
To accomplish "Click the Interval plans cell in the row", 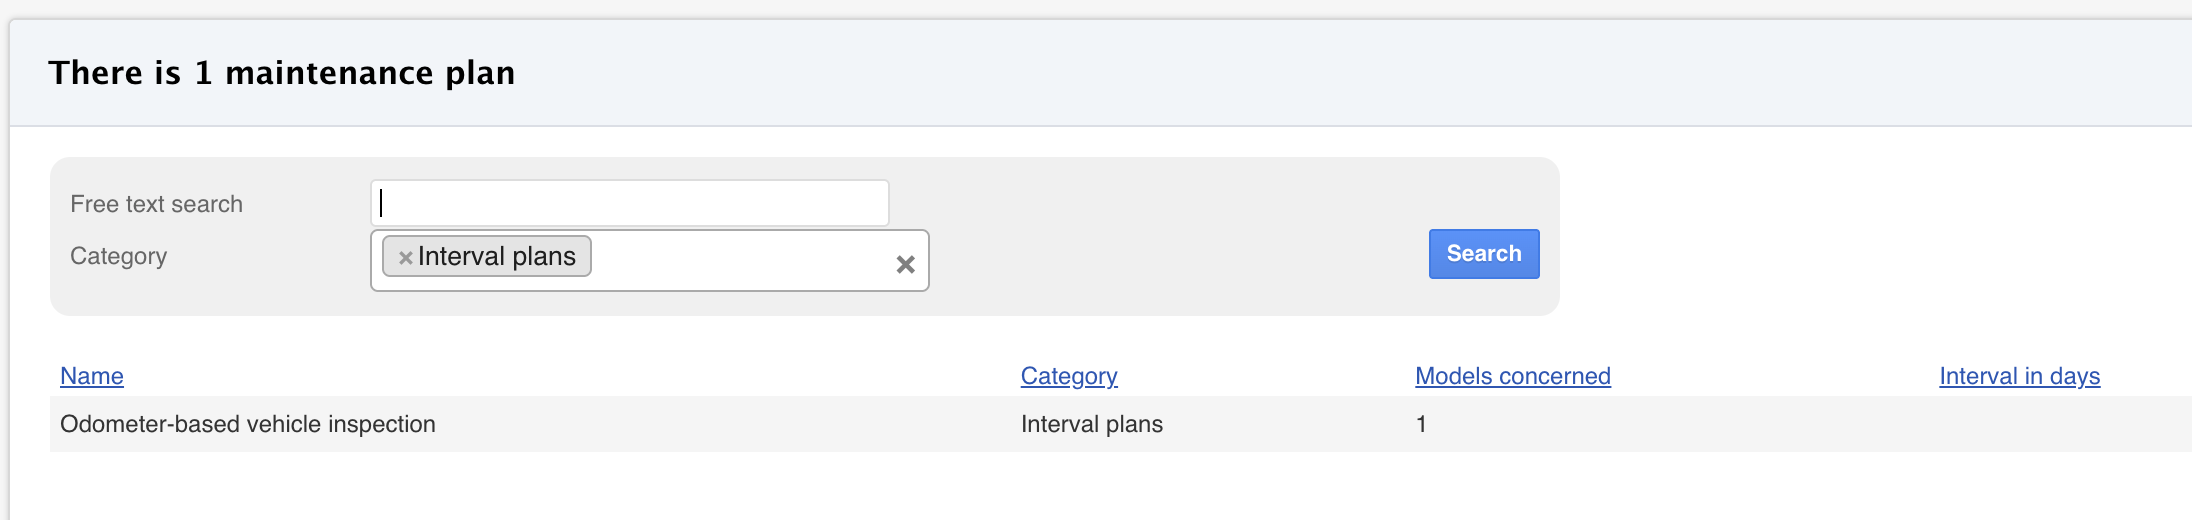I will [x=1091, y=424].
